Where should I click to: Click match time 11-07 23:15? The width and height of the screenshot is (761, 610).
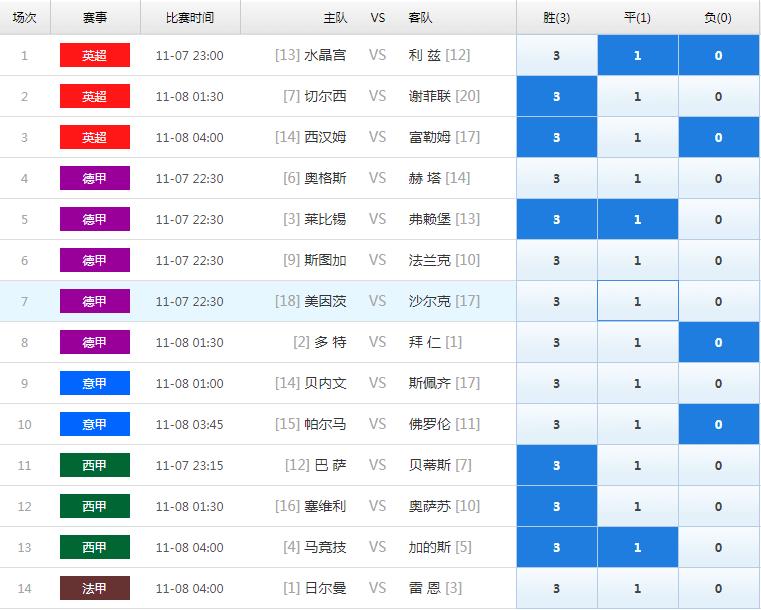tap(190, 466)
